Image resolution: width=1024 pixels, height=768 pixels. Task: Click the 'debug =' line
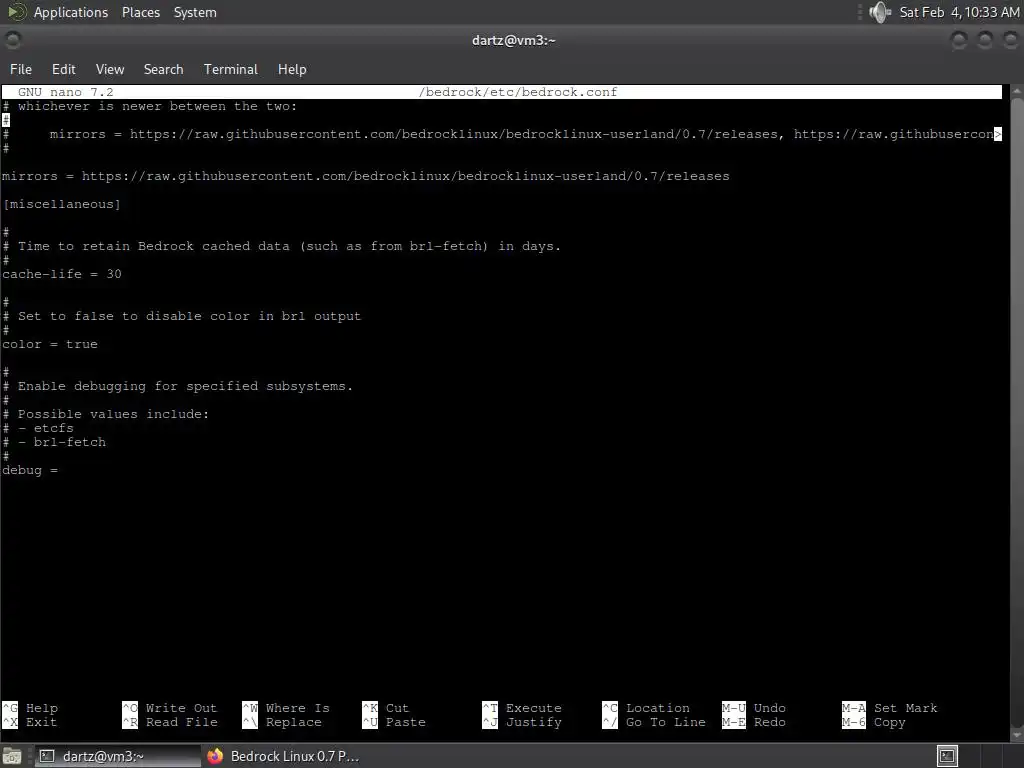coord(30,470)
